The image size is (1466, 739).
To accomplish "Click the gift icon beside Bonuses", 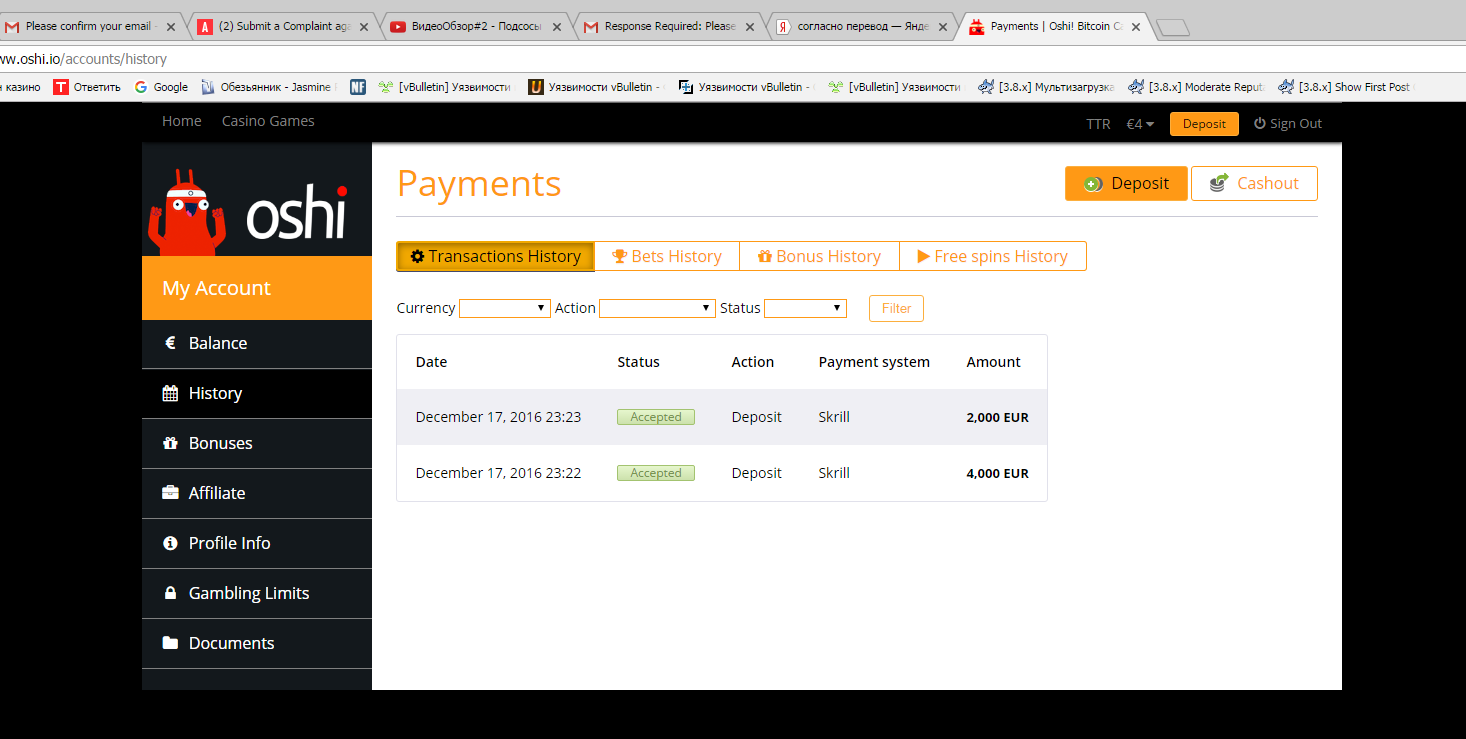I will tap(170, 443).
